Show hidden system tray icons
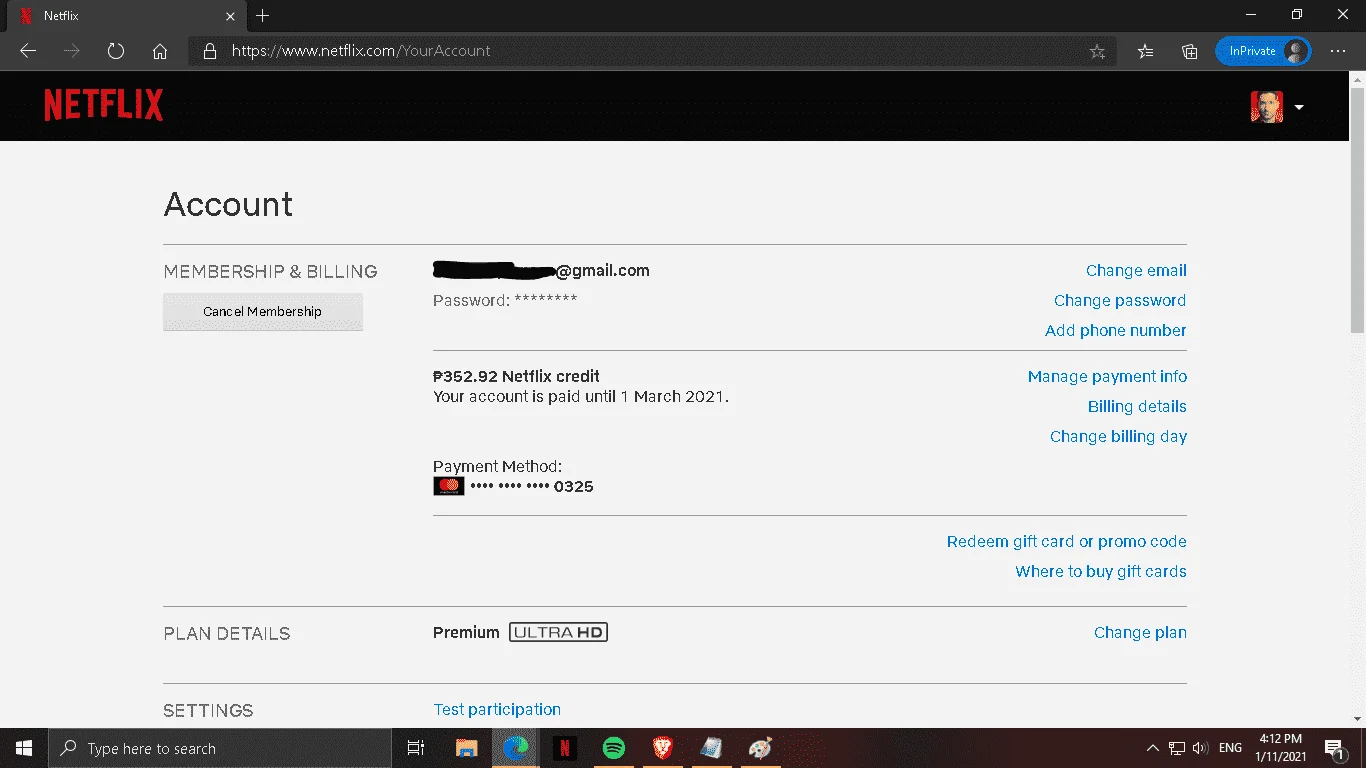Image resolution: width=1366 pixels, height=768 pixels. [x=1153, y=748]
